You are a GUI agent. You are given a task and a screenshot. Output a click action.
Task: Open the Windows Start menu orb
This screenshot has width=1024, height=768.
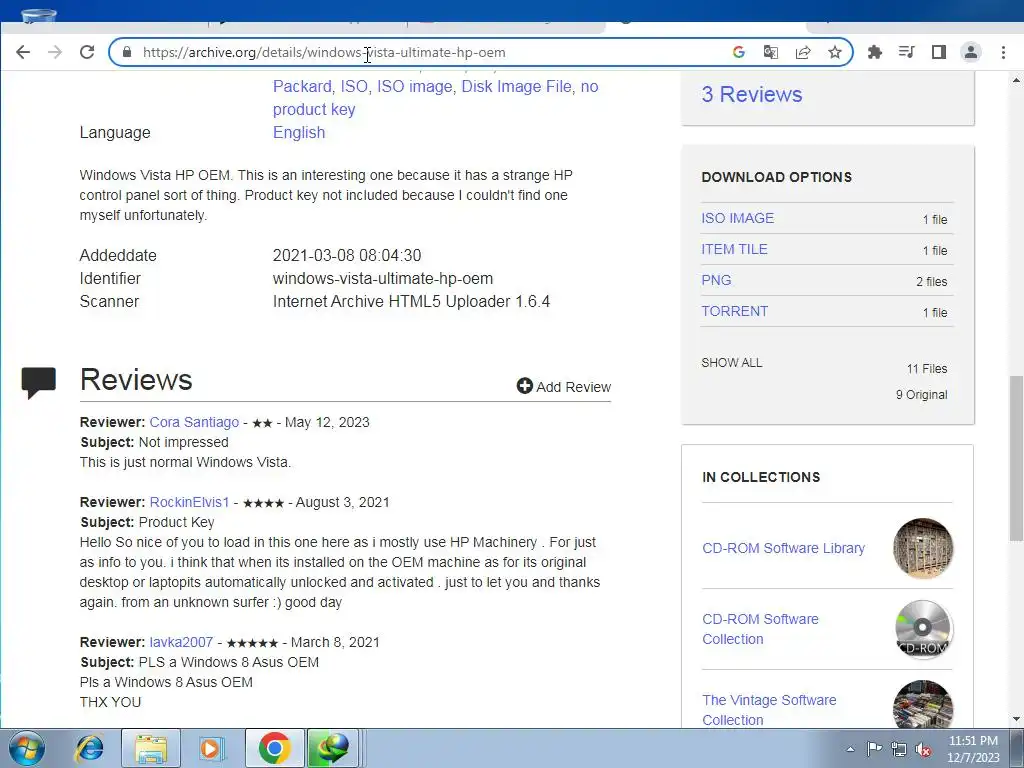(x=27, y=748)
